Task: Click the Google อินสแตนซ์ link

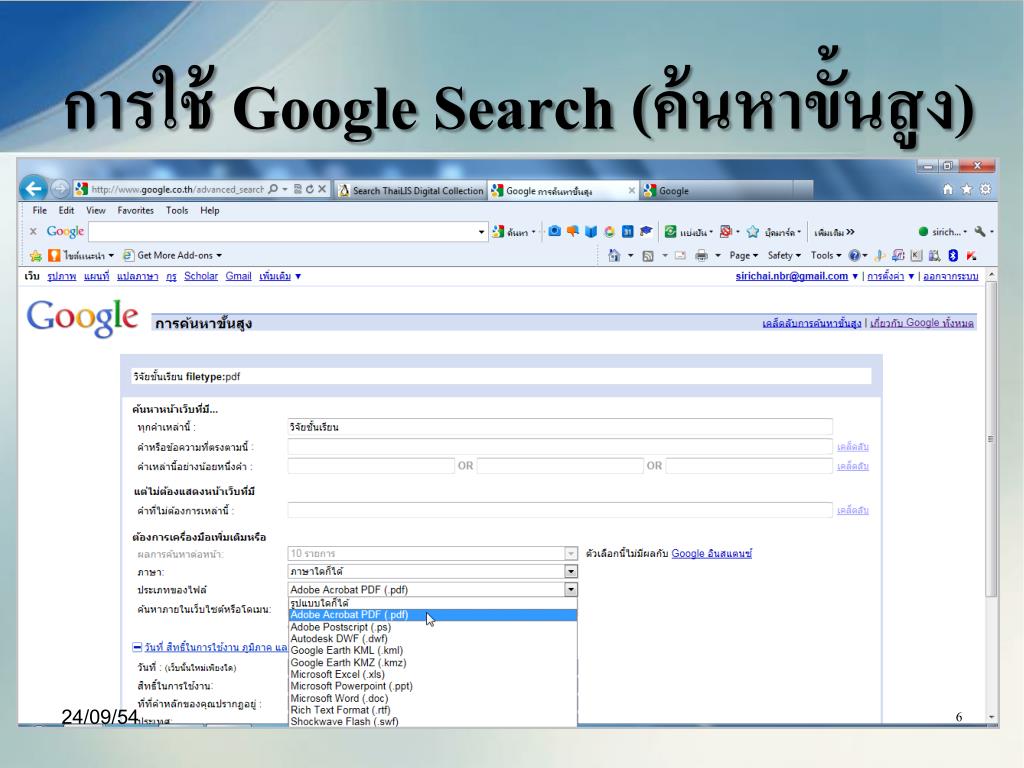Action: click(x=711, y=554)
